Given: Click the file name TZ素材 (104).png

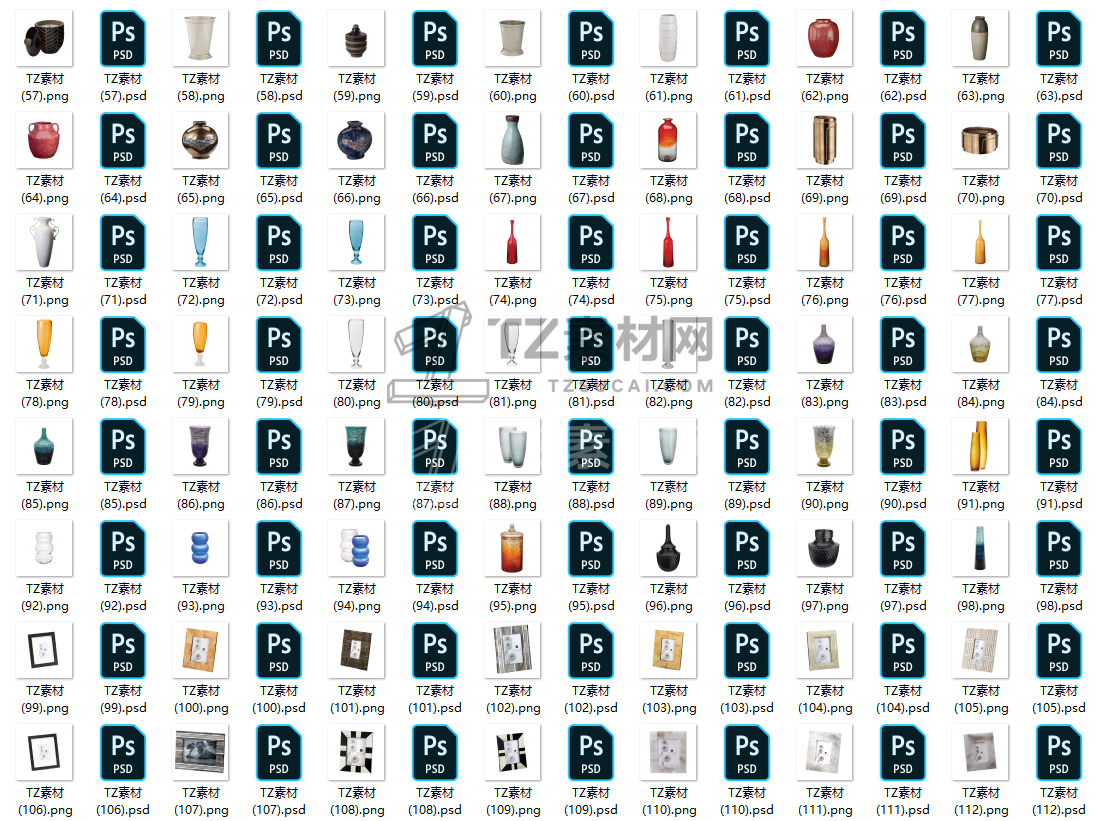Looking at the screenshot, I should coord(824,700).
